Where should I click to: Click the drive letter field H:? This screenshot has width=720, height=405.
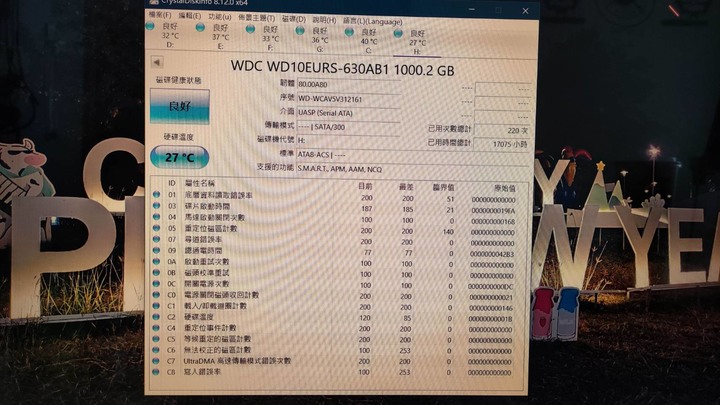click(349, 140)
